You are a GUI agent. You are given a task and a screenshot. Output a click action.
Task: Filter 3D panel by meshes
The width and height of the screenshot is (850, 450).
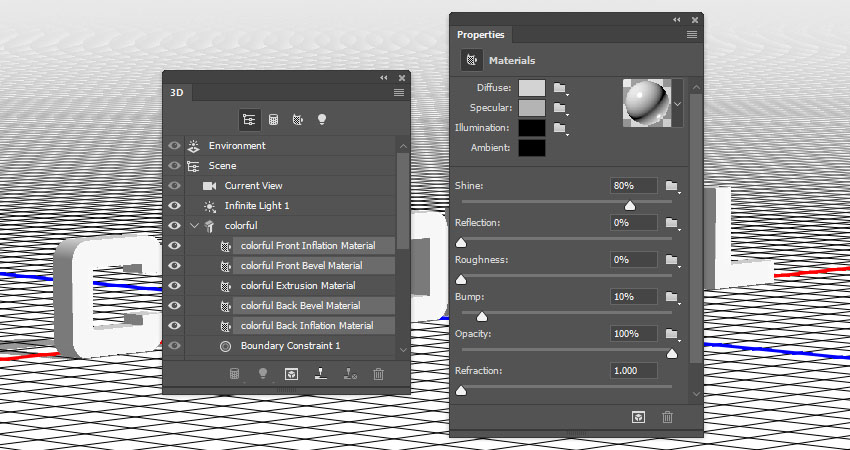point(273,119)
